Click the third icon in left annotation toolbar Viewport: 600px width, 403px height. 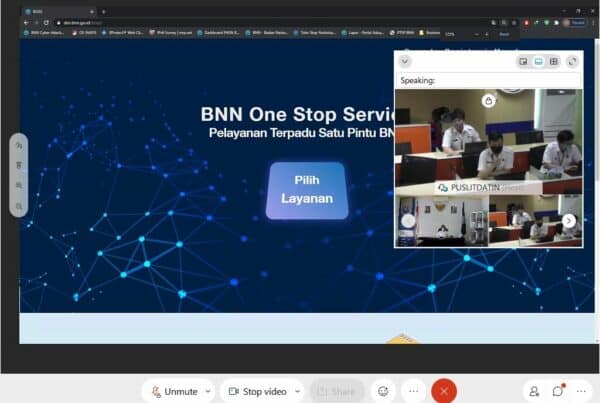point(19,186)
